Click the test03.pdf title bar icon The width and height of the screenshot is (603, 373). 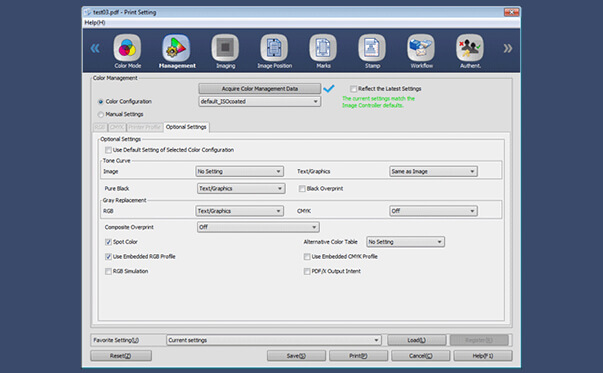point(88,12)
